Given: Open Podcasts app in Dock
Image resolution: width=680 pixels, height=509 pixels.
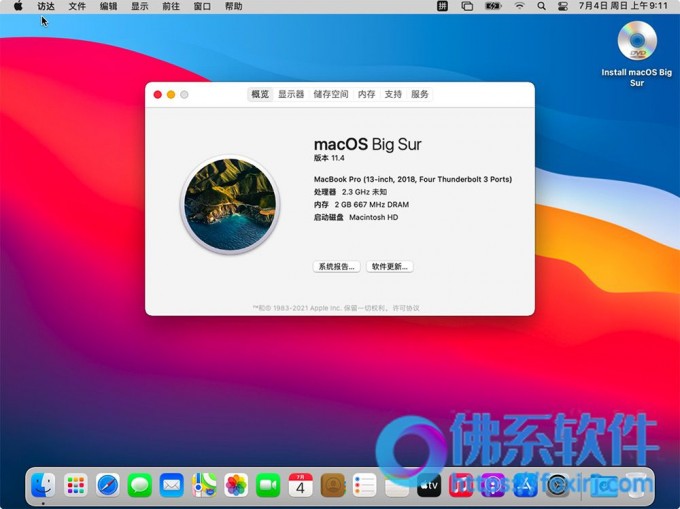Looking at the screenshot, I should (493, 485).
